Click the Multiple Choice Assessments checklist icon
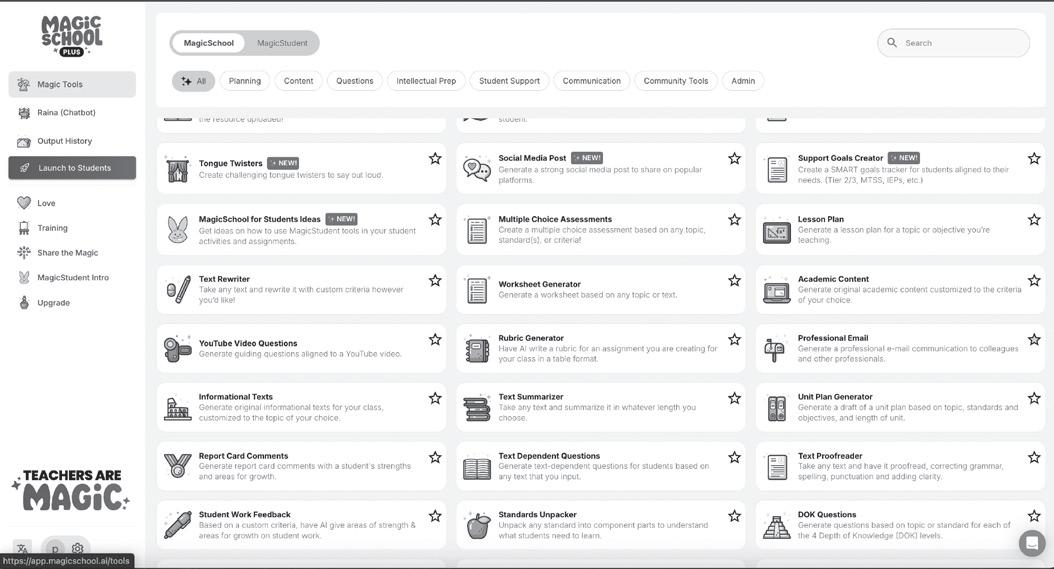1054x569 pixels. tap(477, 231)
